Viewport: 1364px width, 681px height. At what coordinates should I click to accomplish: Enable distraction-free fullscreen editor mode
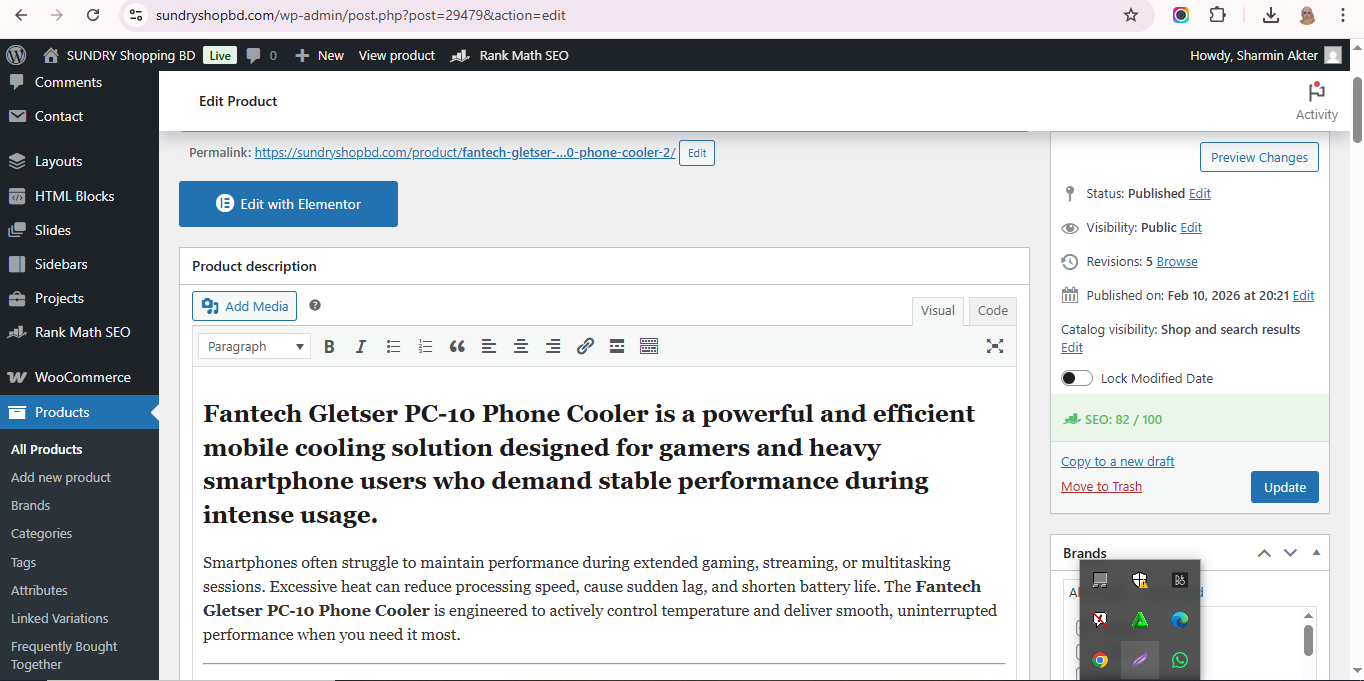coord(995,346)
